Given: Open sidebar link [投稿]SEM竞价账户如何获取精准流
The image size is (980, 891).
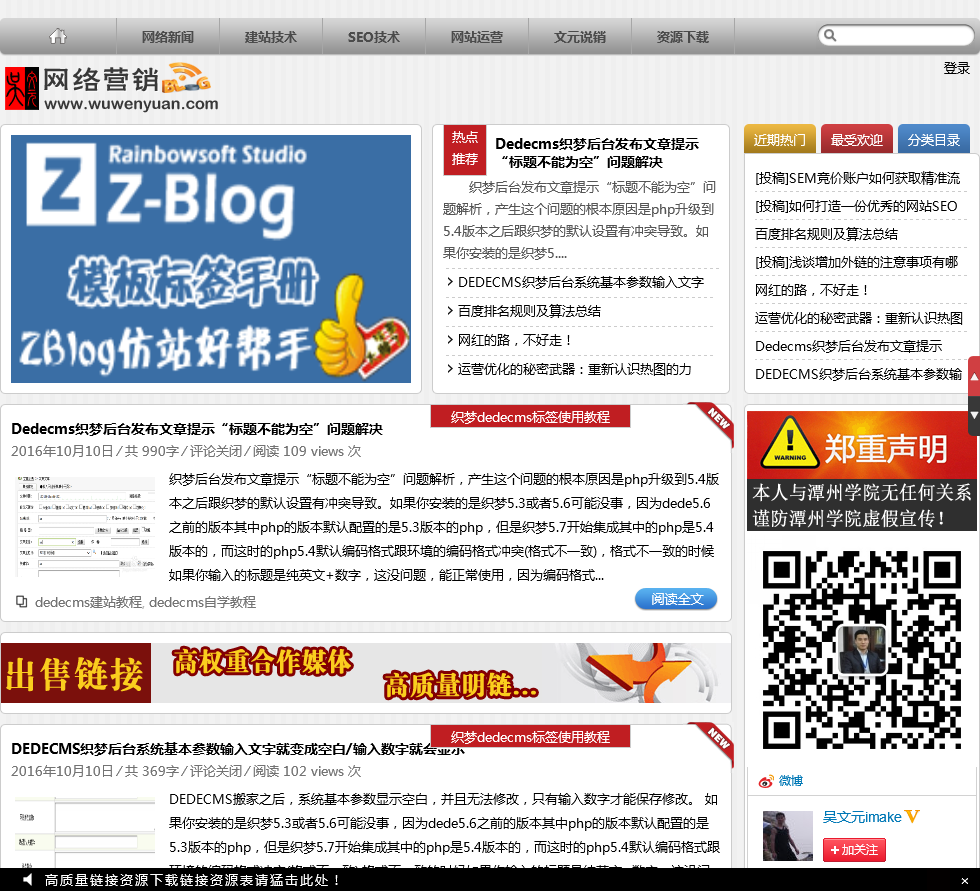Looking at the screenshot, I should (857, 178).
